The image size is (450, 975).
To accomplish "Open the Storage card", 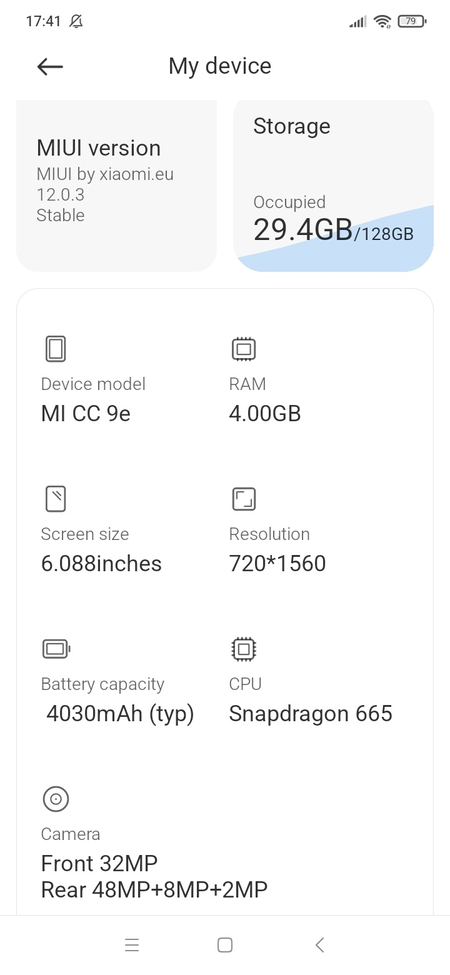I will tap(333, 185).
